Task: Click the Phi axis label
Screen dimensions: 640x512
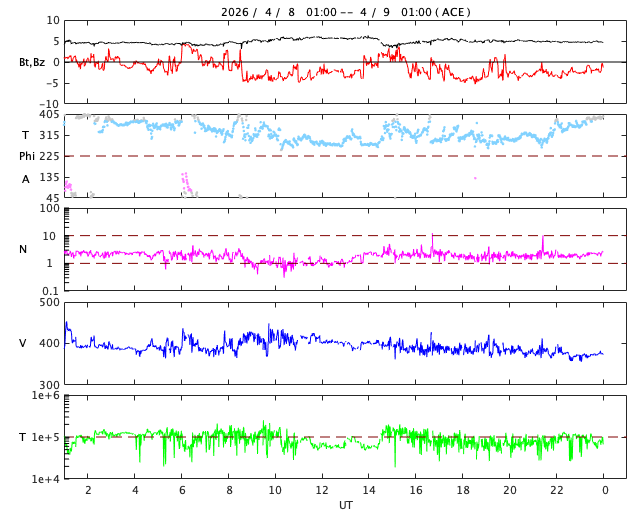Action: pos(27,156)
